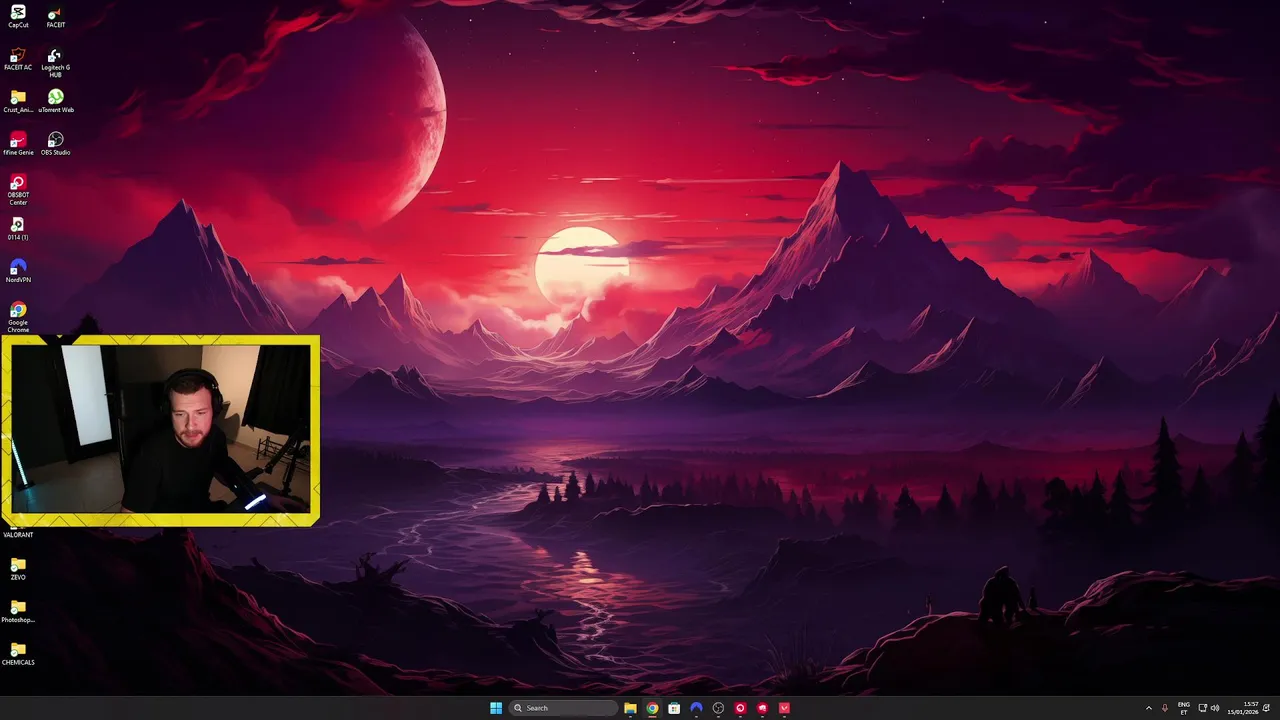This screenshot has height=720, width=1280.
Task: Switch to OBS Studio in taskbar
Action: tap(718, 708)
